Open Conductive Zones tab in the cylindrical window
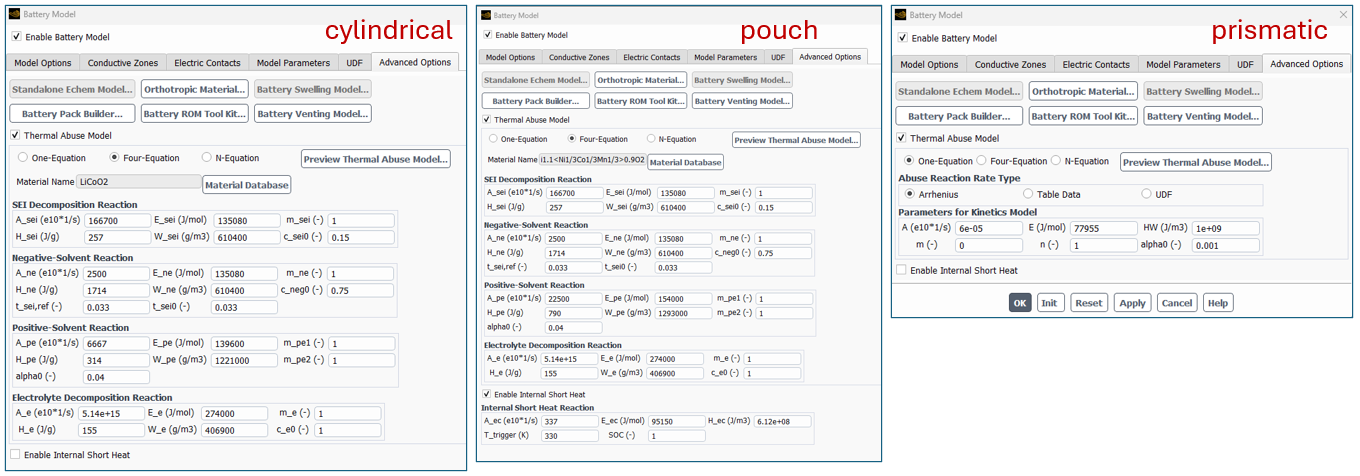Viewport: 1360px width, 476px height. tap(121, 63)
